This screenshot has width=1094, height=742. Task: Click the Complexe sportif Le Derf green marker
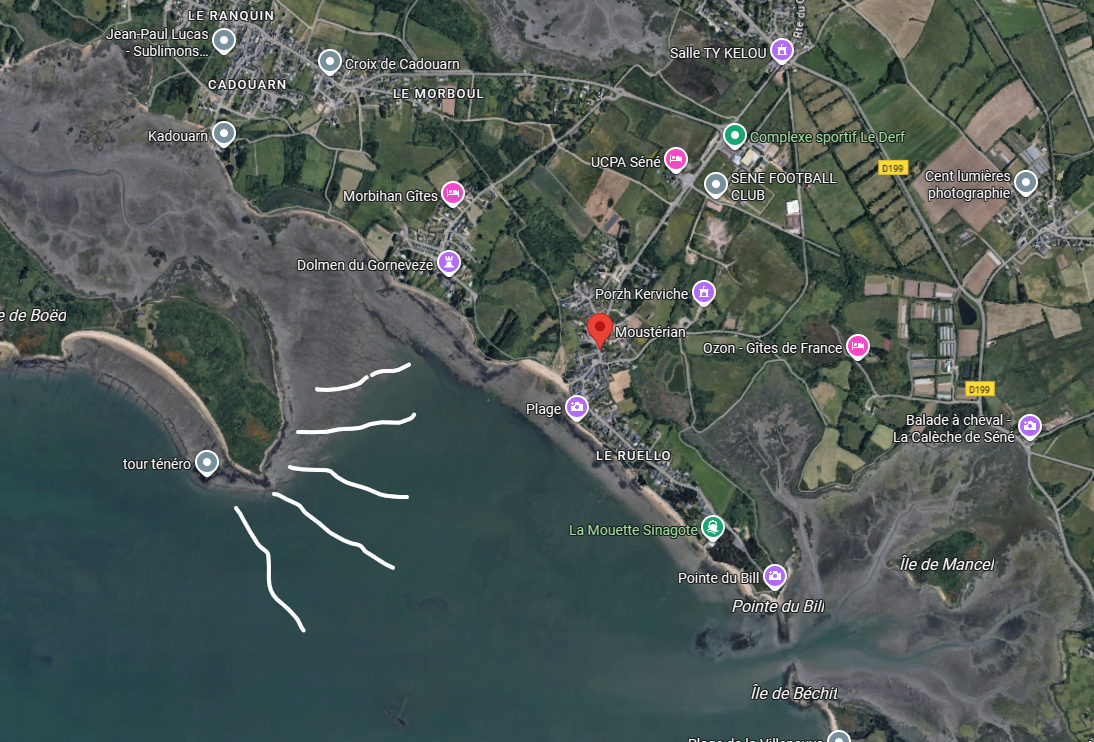point(734,135)
